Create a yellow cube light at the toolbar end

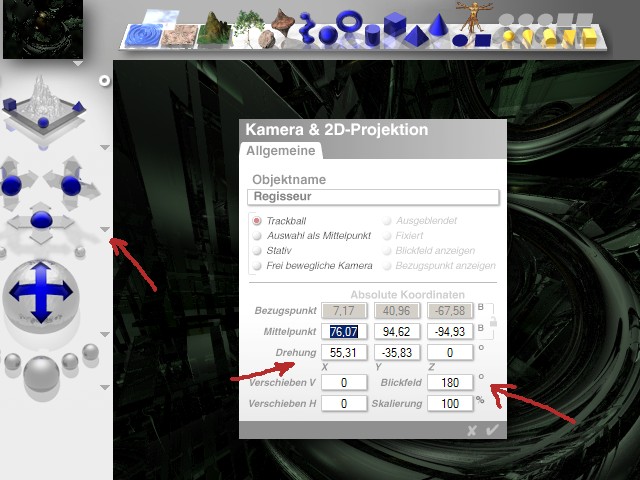589,38
